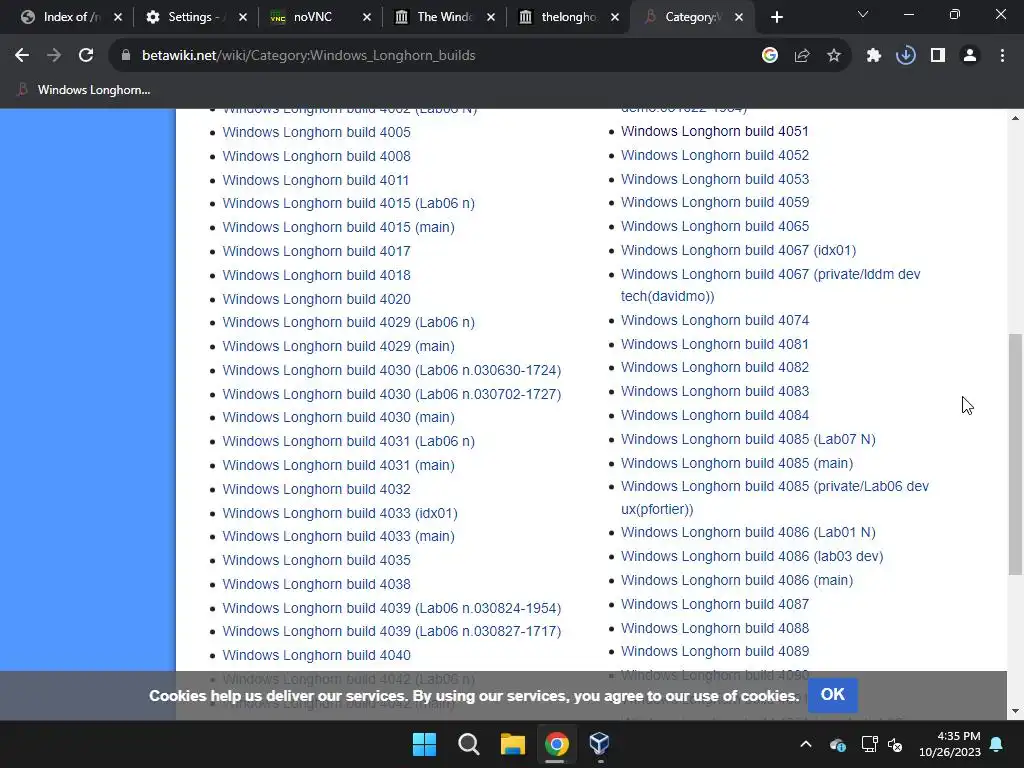This screenshot has width=1024, height=768.
Task: Open the Chrome profile avatar
Action: [x=970, y=56]
